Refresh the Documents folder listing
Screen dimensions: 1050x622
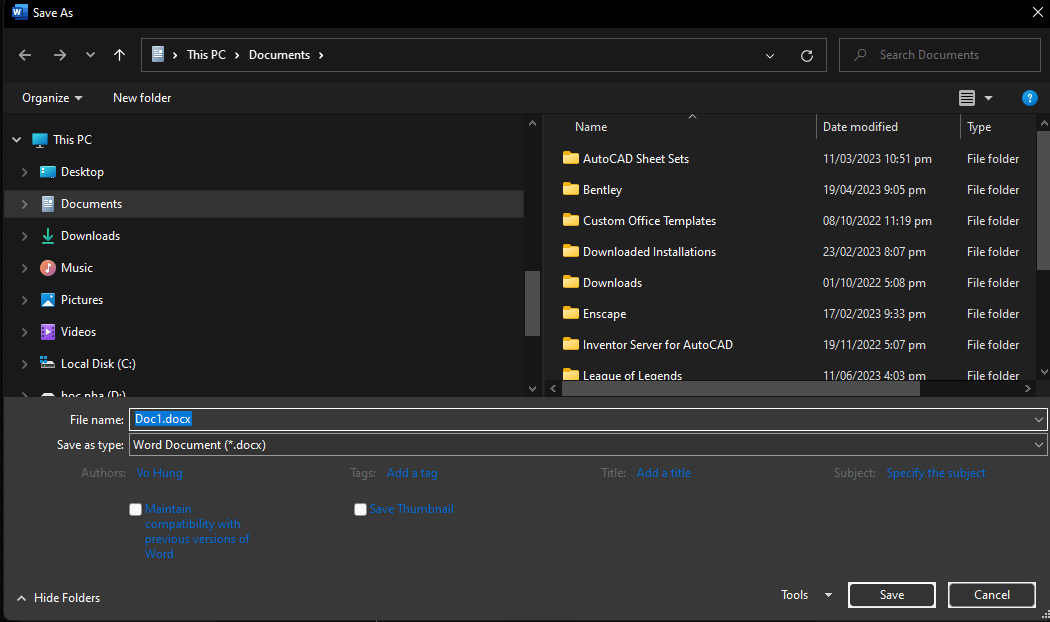point(807,56)
